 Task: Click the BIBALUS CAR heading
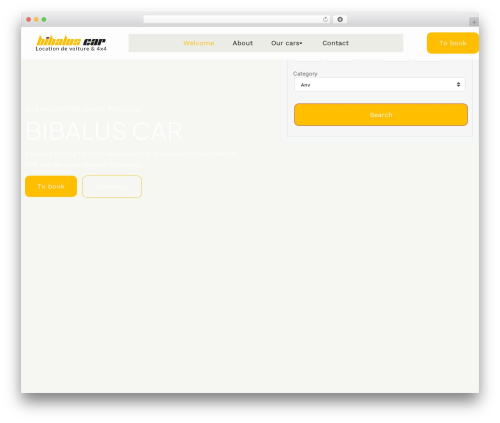104,131
